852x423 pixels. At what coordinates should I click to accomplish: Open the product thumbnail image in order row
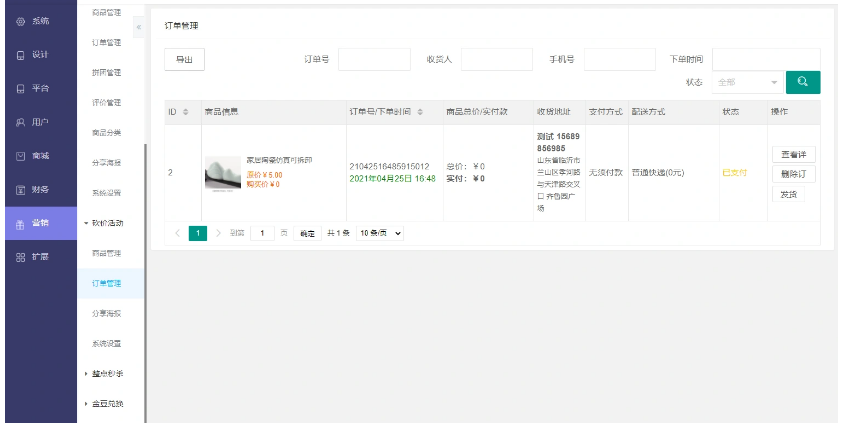point(223,173)
